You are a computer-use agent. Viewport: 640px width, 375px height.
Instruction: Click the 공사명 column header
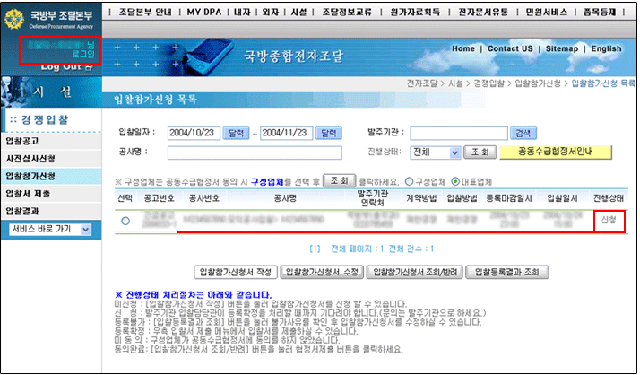click(285, 198)
